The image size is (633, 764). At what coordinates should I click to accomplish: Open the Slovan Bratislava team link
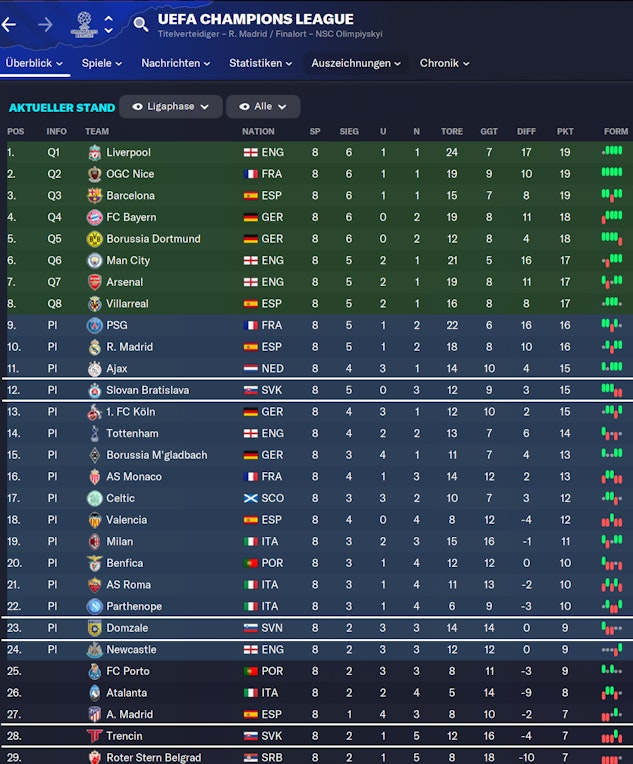point(147,390)
